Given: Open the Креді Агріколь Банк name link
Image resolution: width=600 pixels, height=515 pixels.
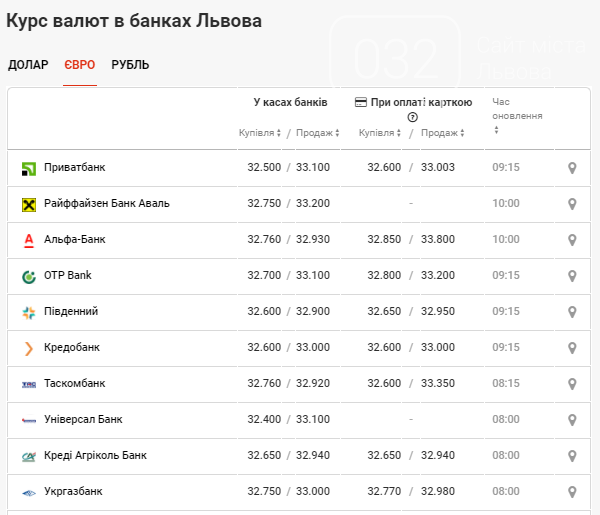Looking at the screenshot, I should coord(95,455).
